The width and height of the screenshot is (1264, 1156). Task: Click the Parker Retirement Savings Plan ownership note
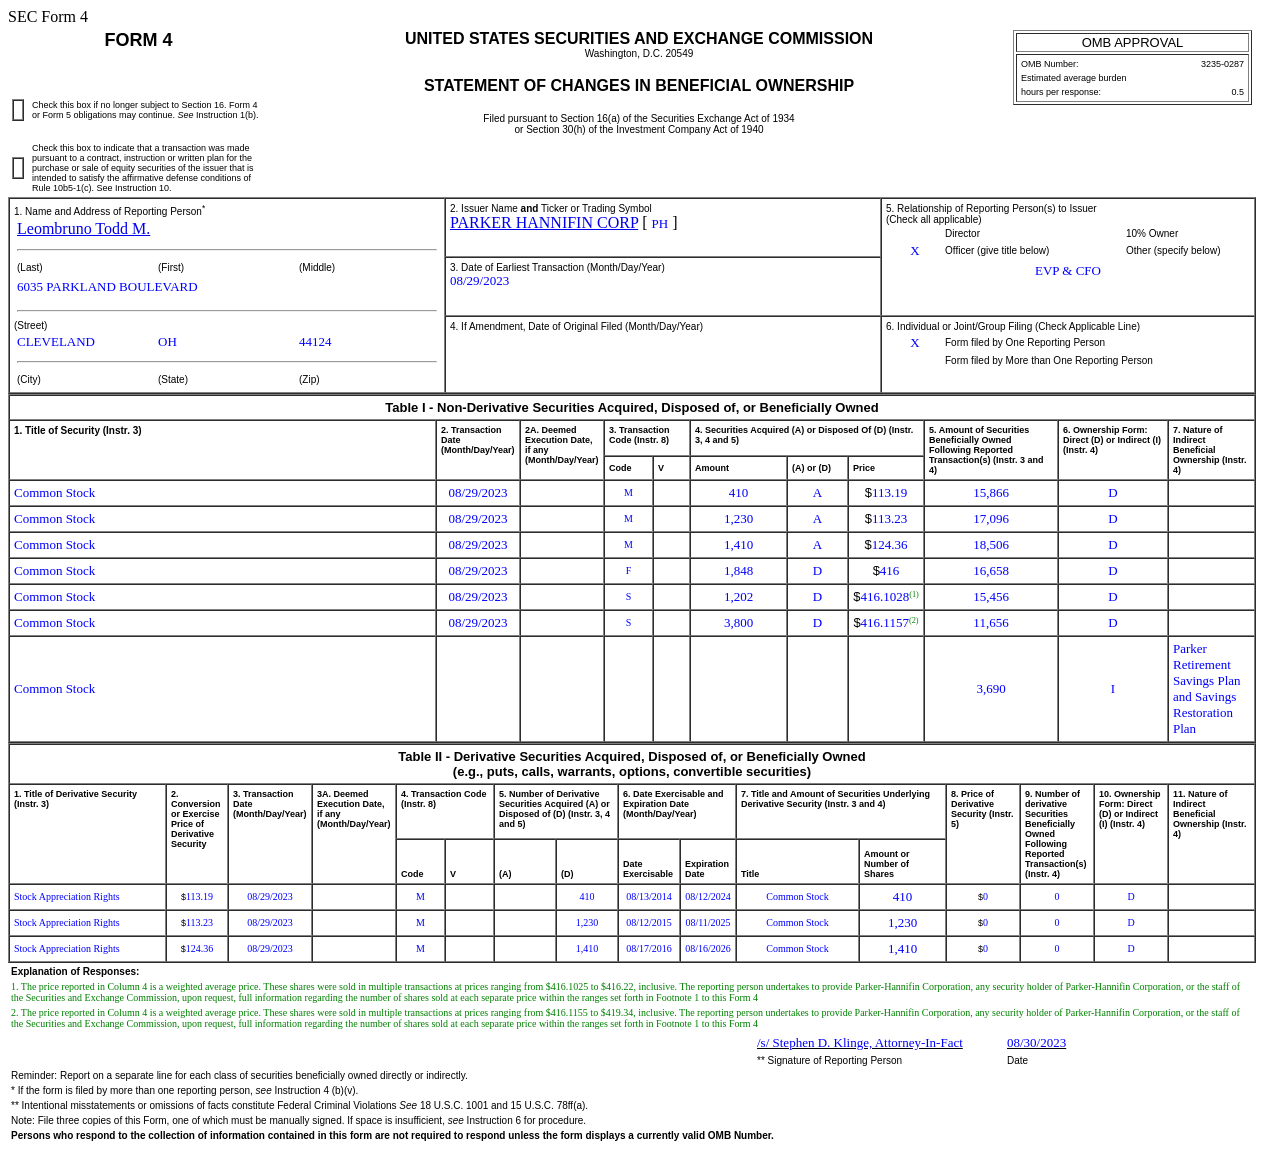click(x=1207, y=689)
